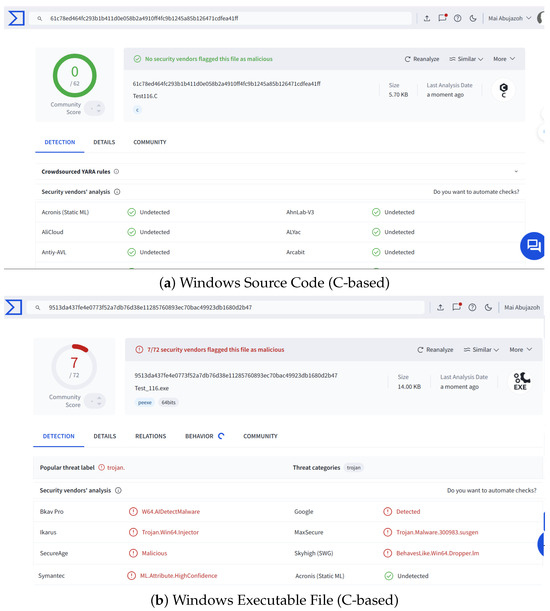550x611 pixels.
Task: Click the VirusTotal logo above the Test_116.exe report
Action: click(14, 307)
